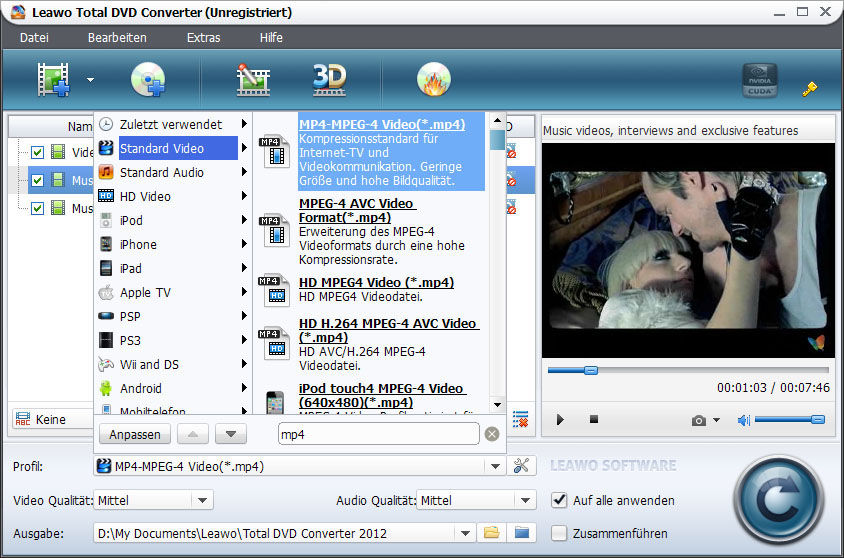Select the HD Video category

pos(173,196)
